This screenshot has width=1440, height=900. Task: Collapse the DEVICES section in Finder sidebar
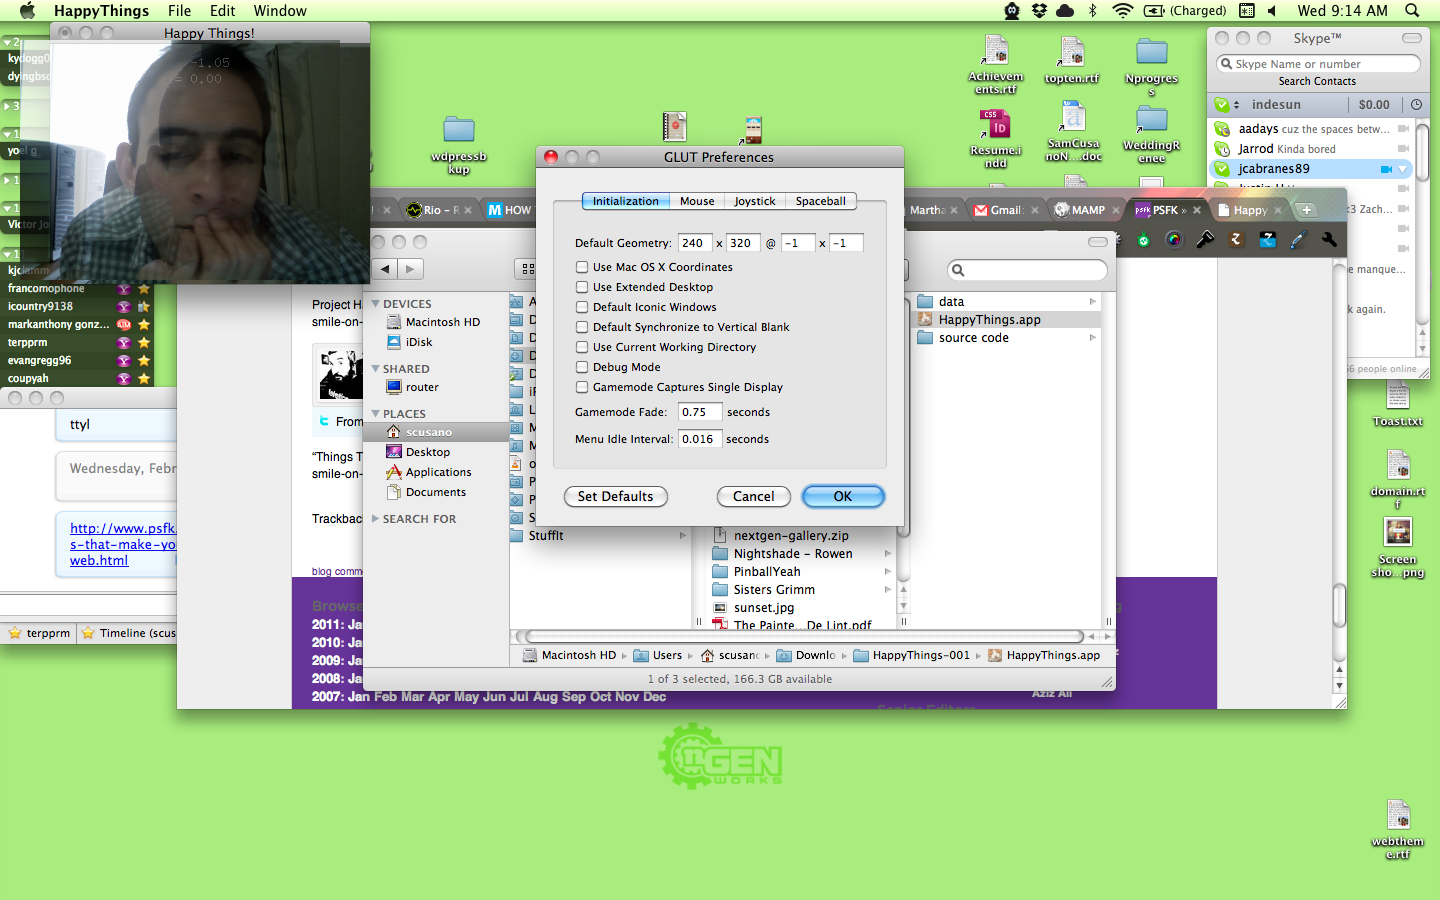376,304
